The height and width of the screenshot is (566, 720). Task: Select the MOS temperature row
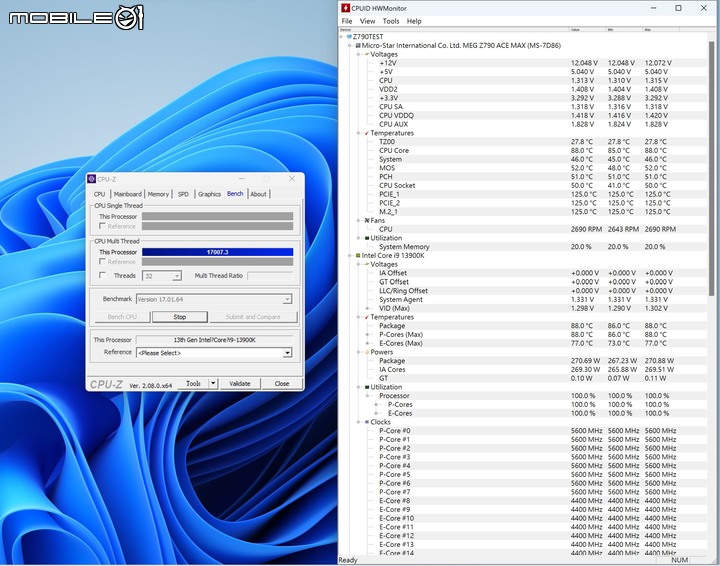pyautogui.click(x=537, y=168)
